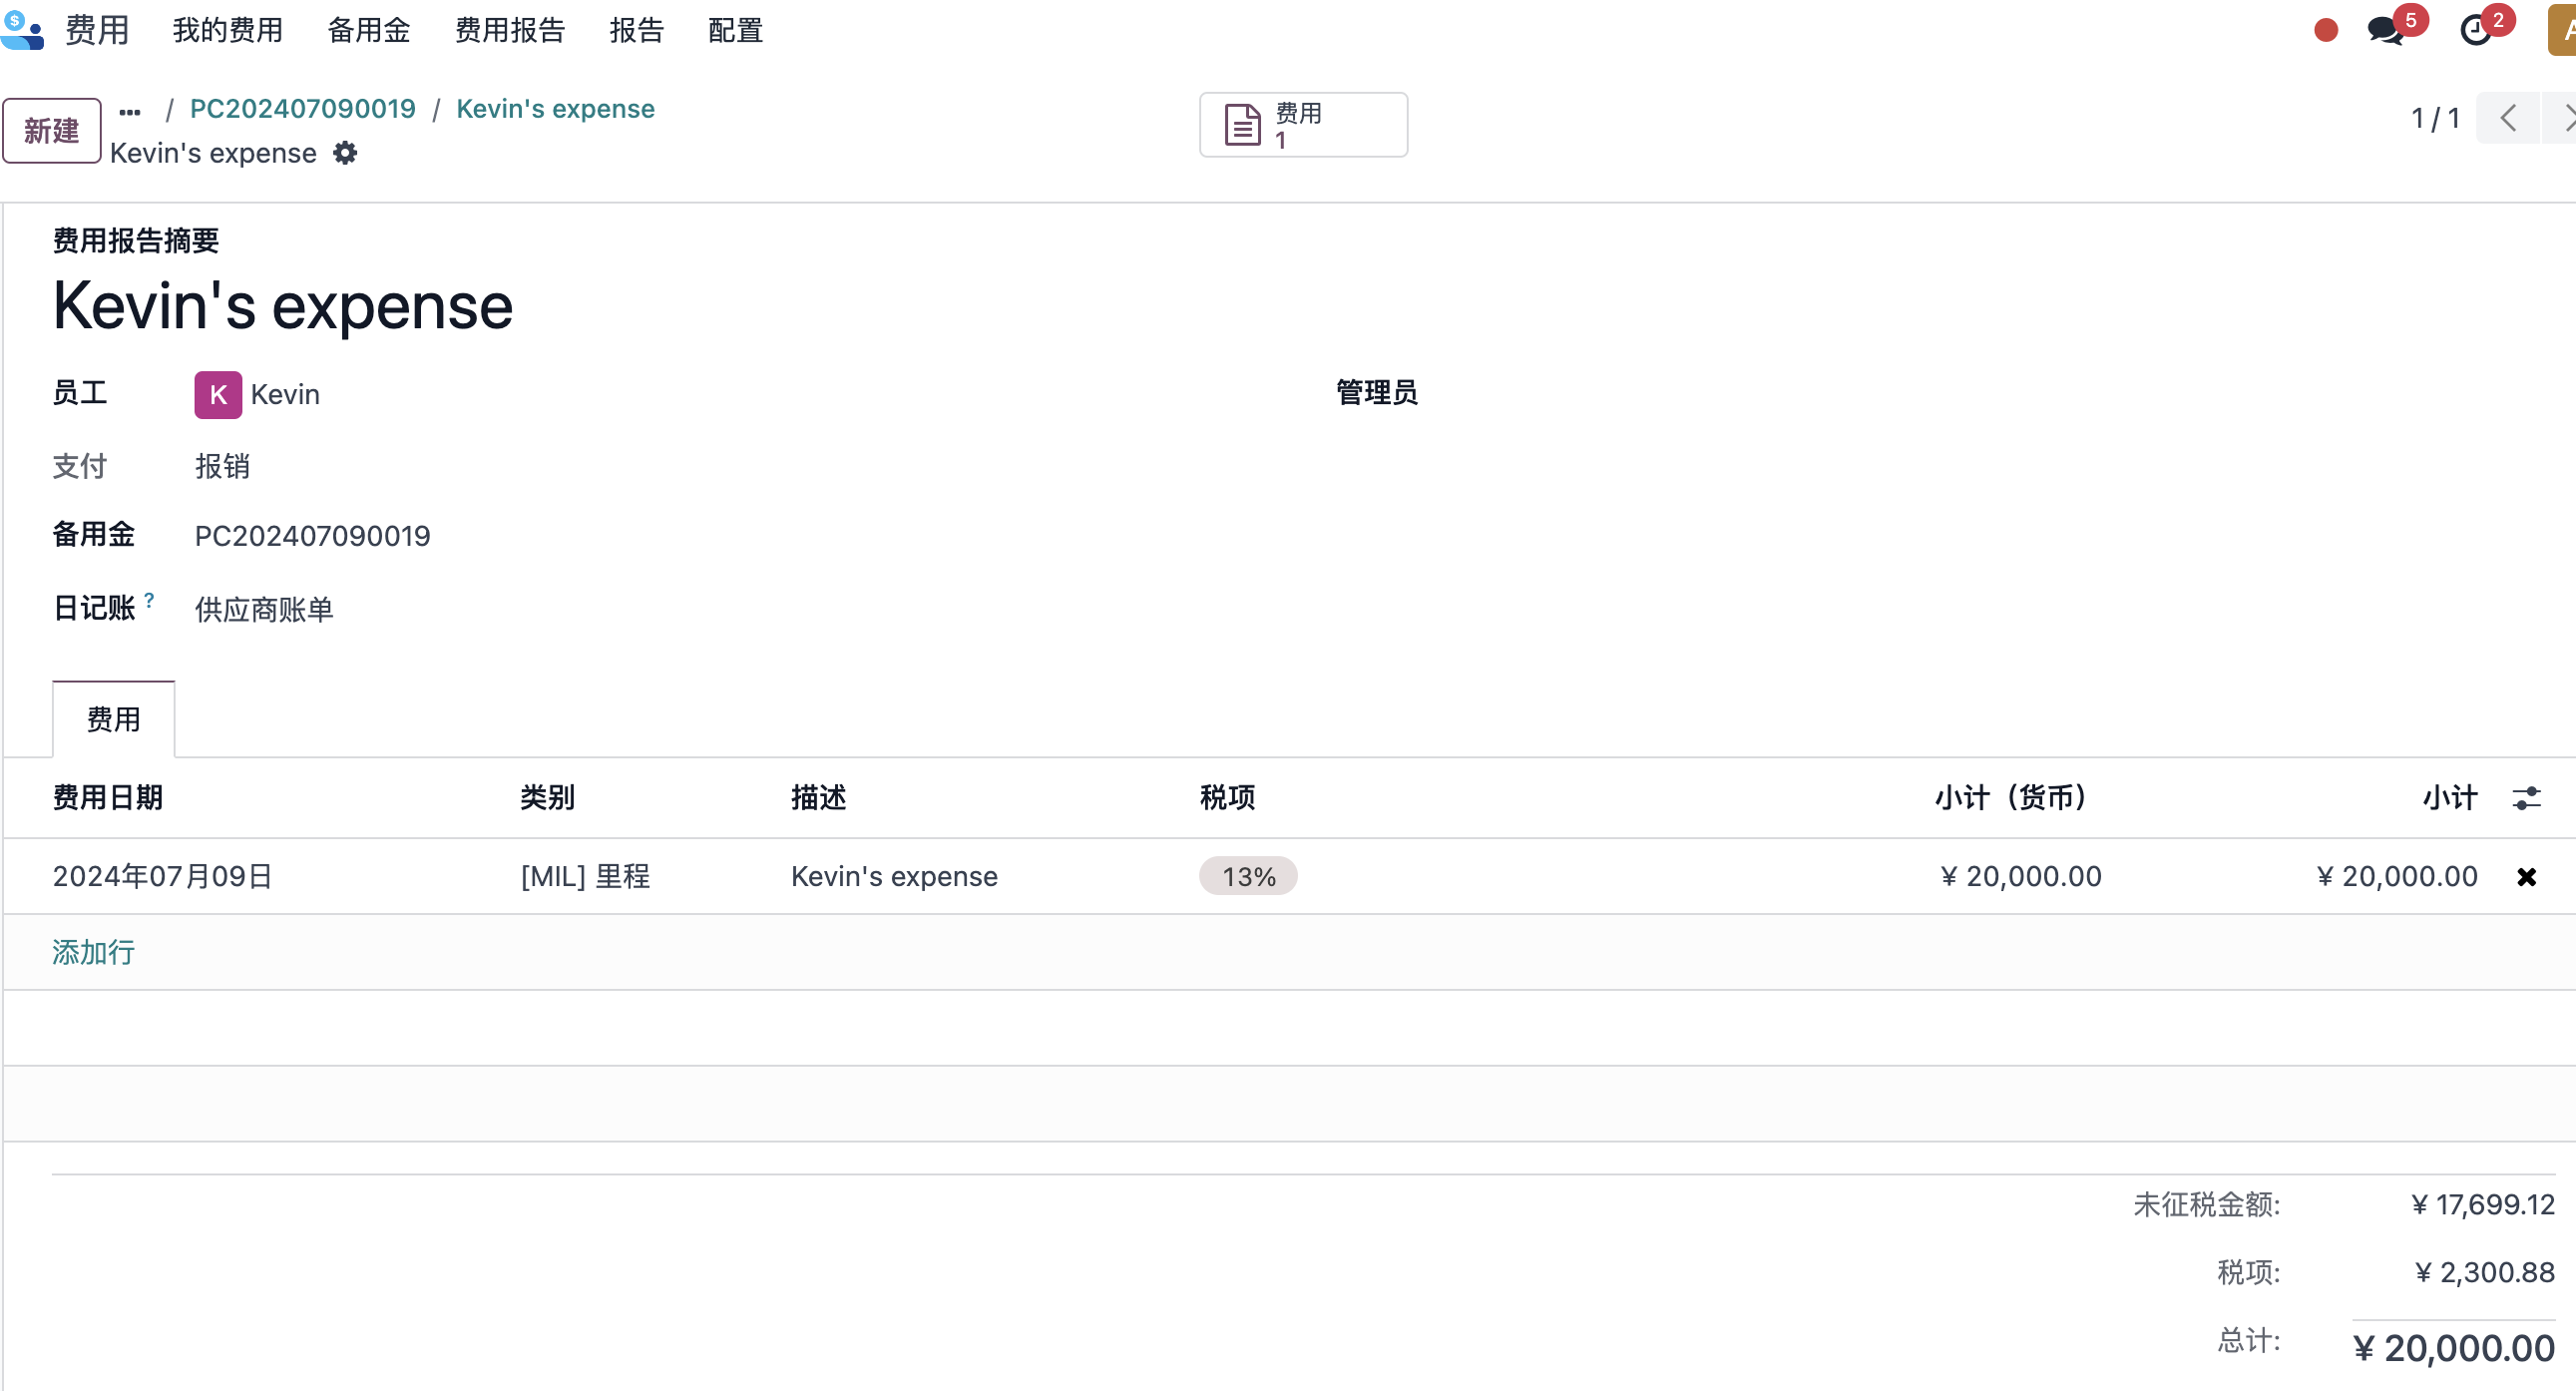The width and height of the screenshot is (2576, 1391).
Task: Select the 费用 tab
Action: coord(113,719)
